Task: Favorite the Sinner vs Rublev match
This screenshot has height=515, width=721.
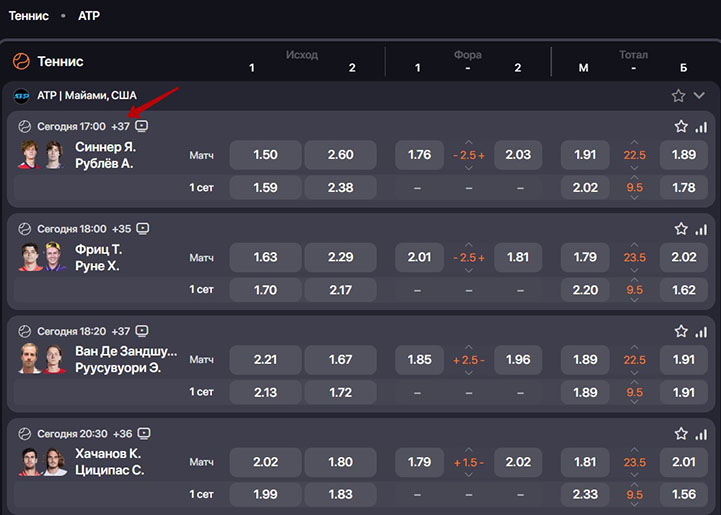Action: (x=681, y=127)
